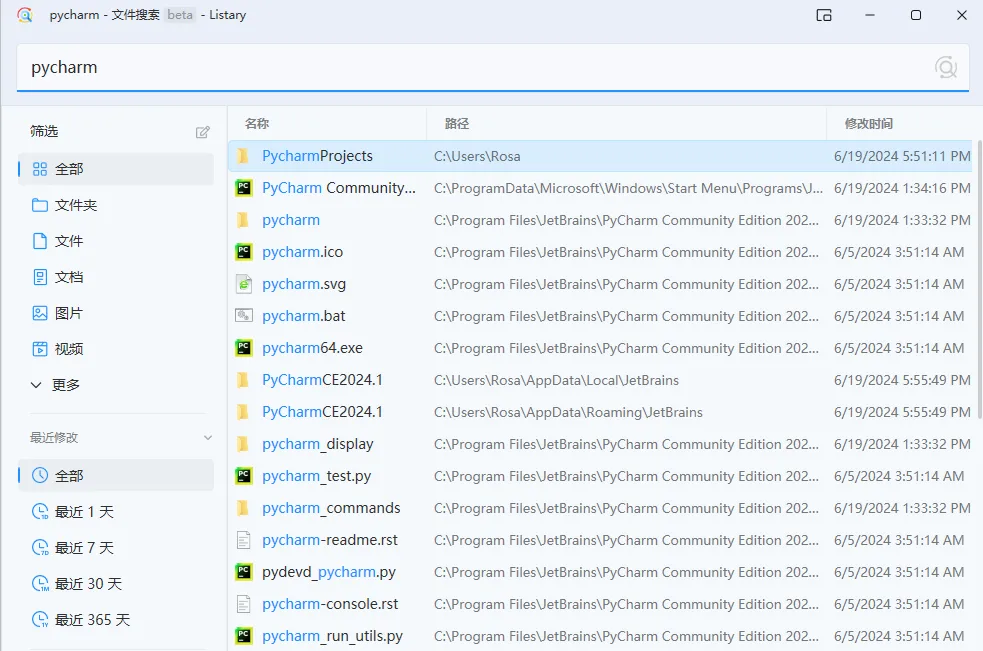Select the pycharm-readme.rst file name
Image resolution: width=983 pixels, height=651 pixels.
coord(330,539)
